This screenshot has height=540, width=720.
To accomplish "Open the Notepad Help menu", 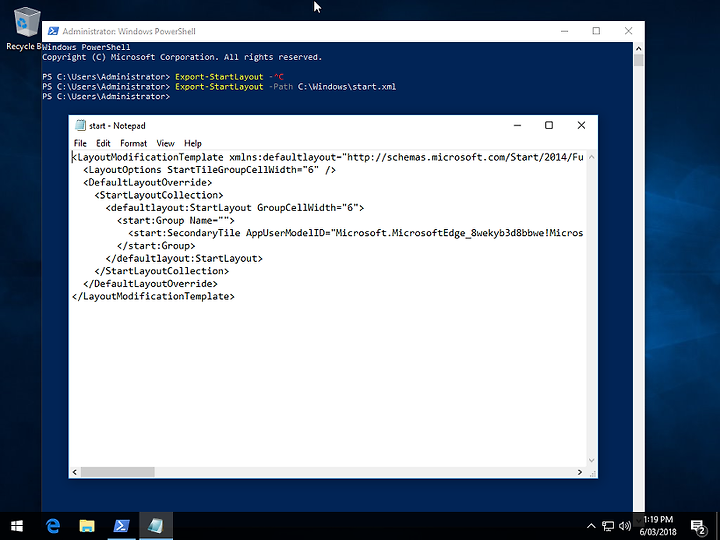I will click(x=192, y=143).
